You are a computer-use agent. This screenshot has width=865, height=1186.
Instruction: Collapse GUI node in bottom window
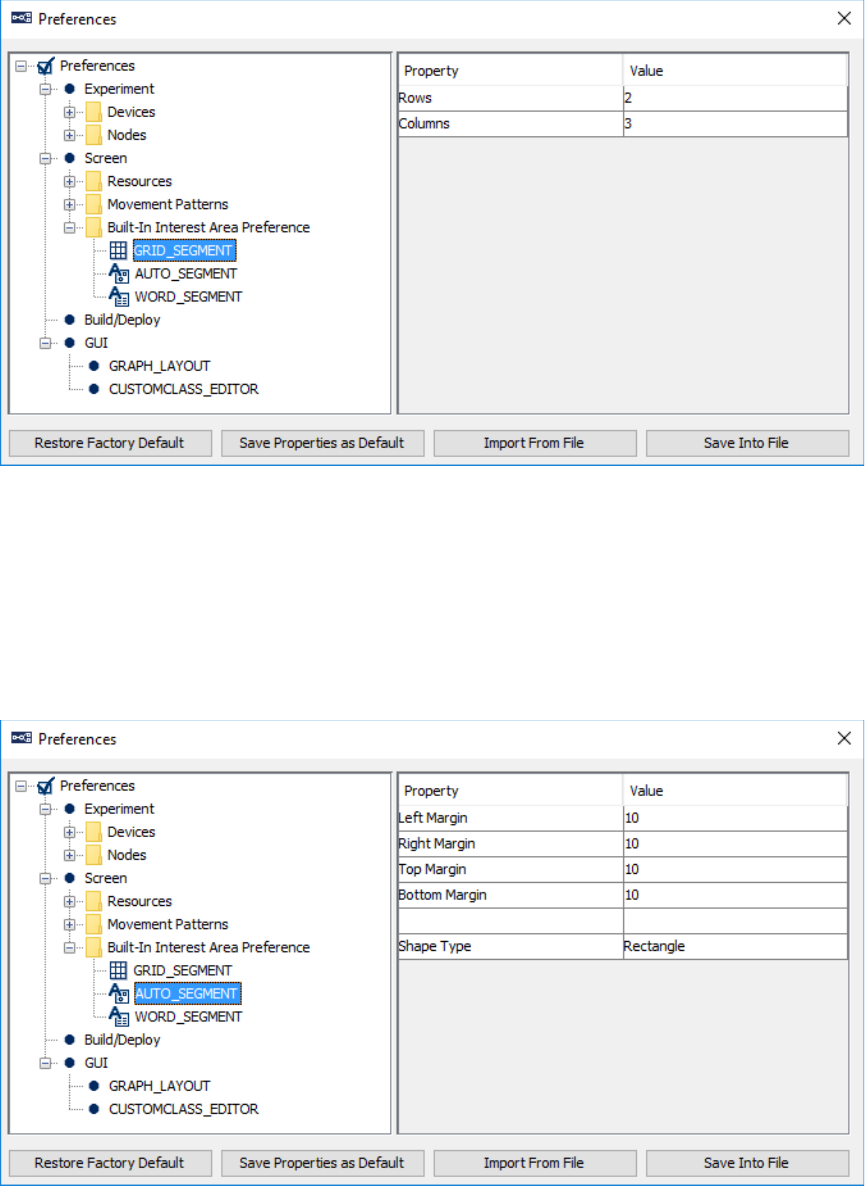pyautogui.click(x=45, y=1063)
